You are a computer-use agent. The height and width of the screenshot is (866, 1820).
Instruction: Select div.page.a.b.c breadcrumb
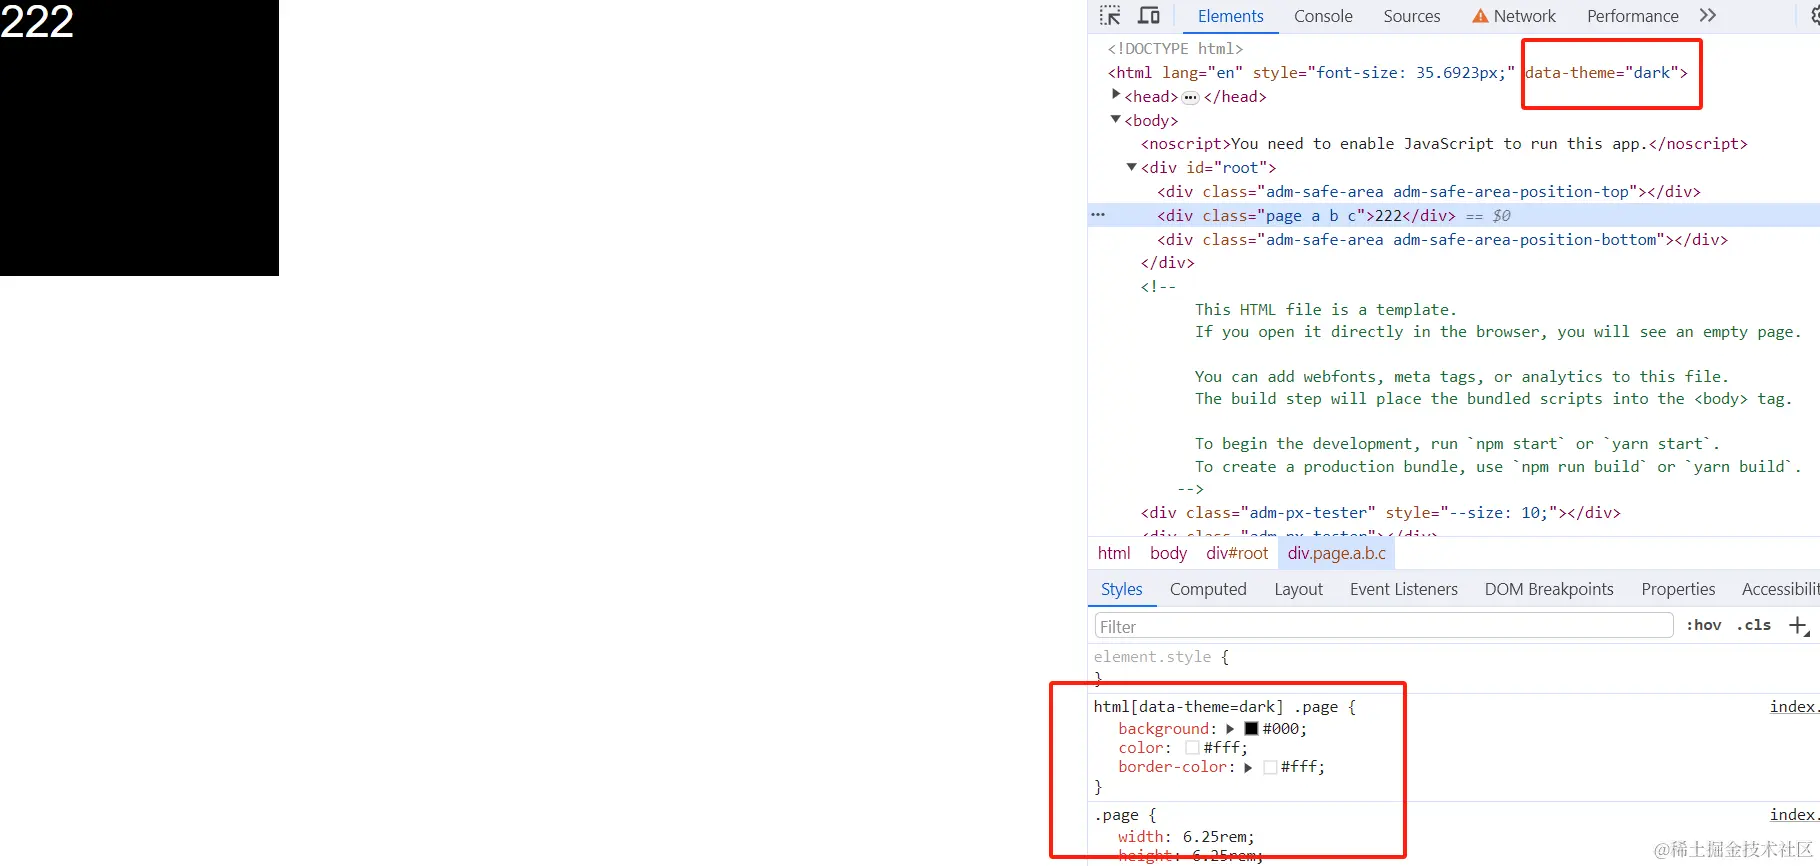pyautogui.click(x=1337, y=553)
